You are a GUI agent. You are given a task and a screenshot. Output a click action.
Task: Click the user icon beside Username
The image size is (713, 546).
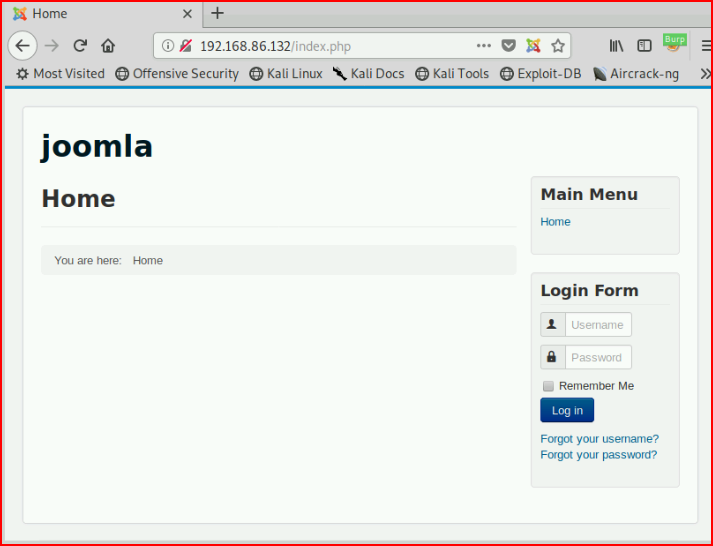pyautogui.click(x=552, y=325)
